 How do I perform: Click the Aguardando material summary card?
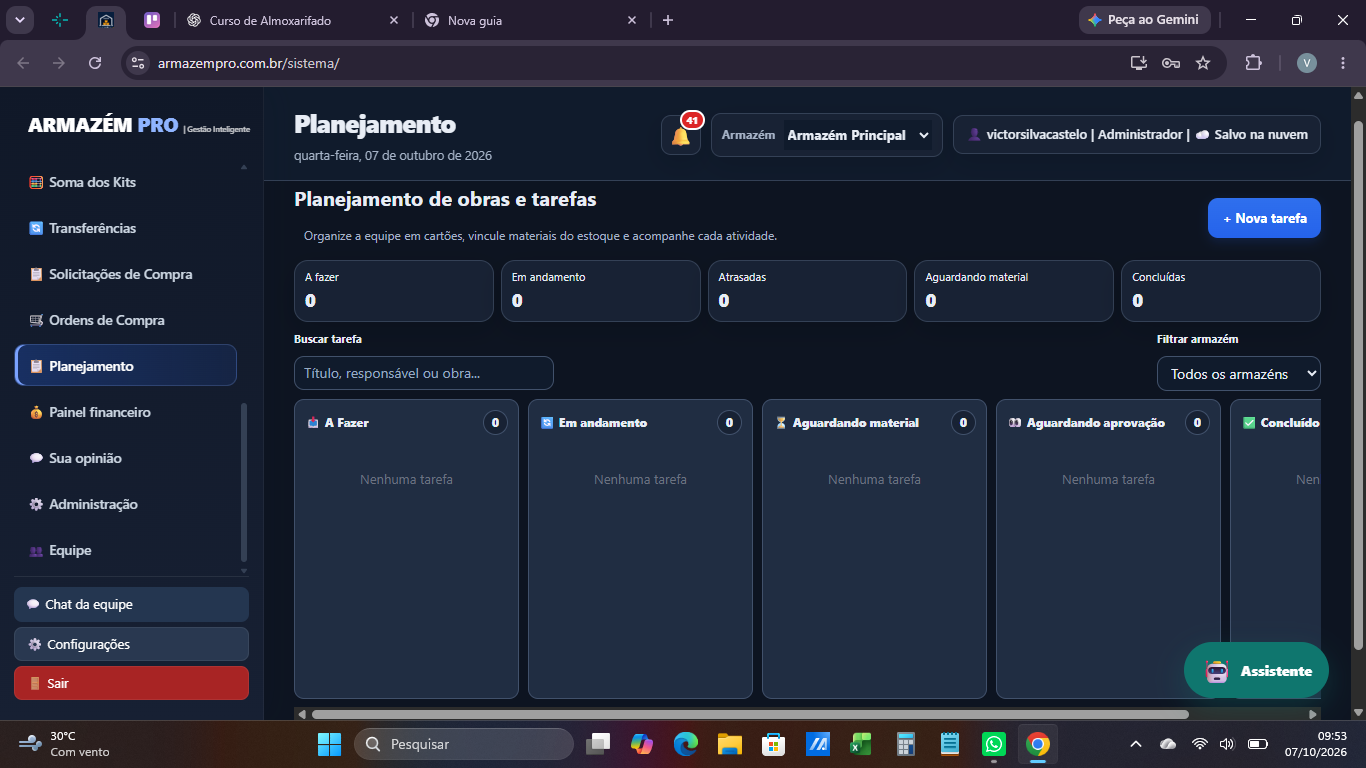click(x=1013, y=291)
